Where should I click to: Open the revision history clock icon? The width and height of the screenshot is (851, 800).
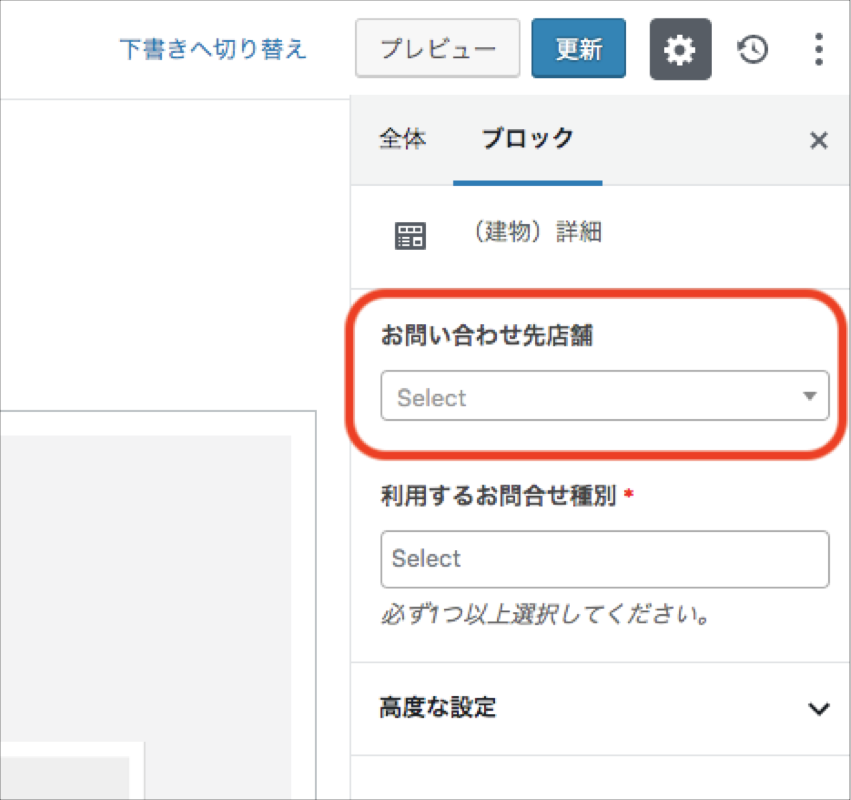[x=752, y=49]
